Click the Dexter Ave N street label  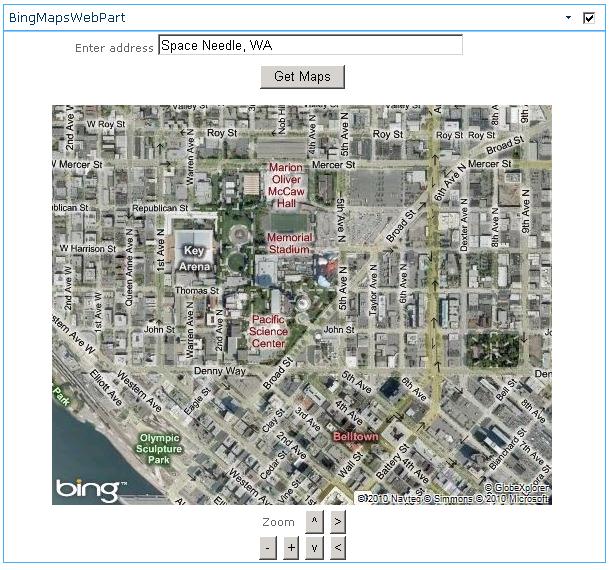point(464,225)
